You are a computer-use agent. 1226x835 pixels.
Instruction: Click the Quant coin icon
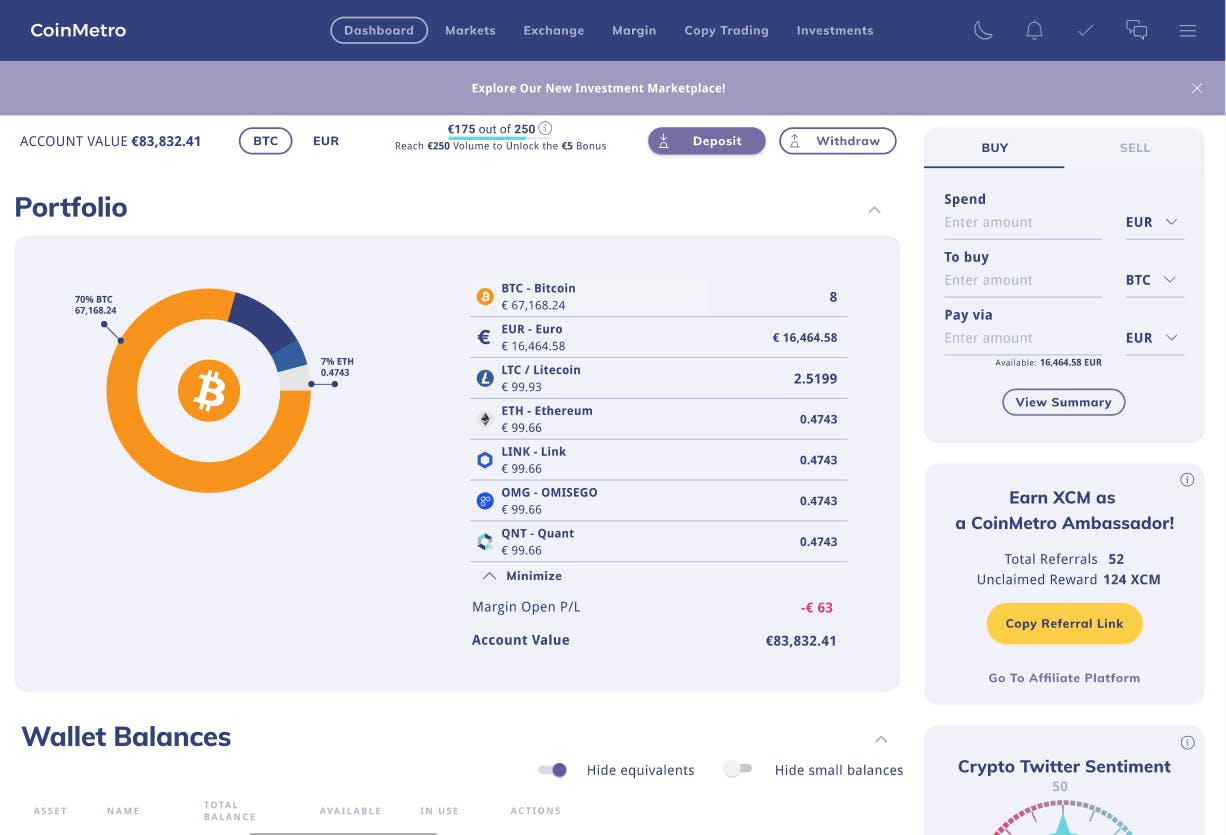point(485,542)
